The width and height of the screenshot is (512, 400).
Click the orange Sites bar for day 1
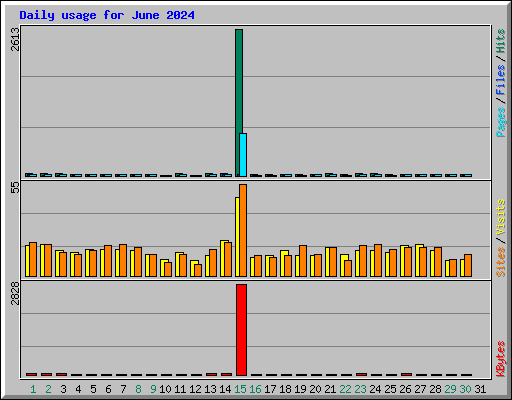pos(33,259)
